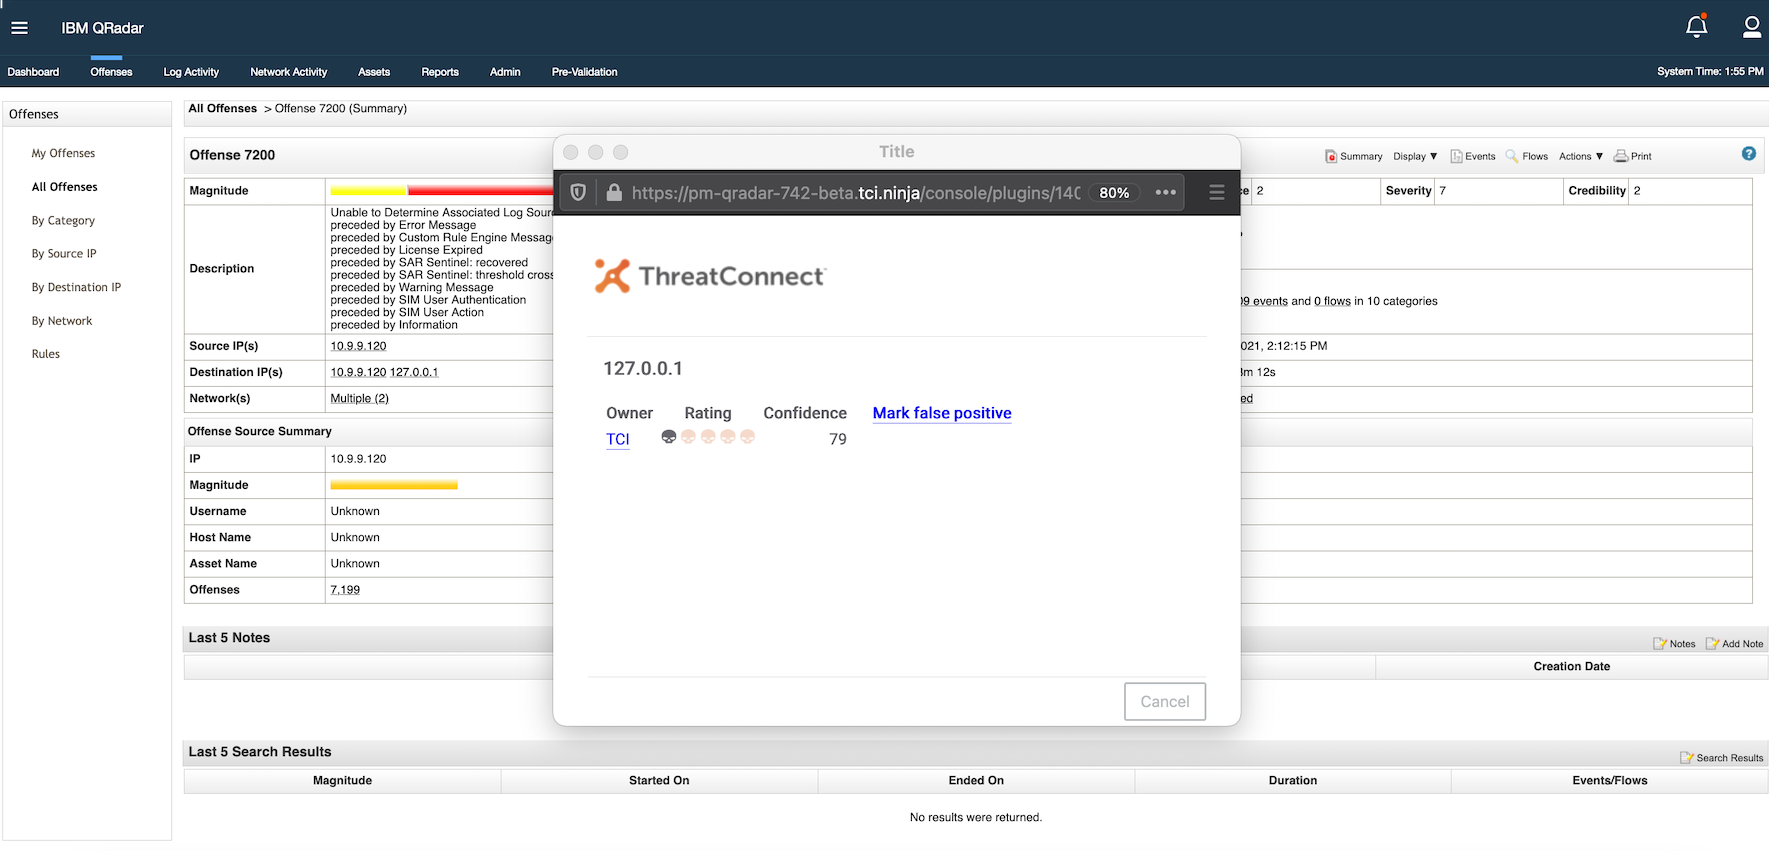Open the user profile icon

pos(1751,27)
